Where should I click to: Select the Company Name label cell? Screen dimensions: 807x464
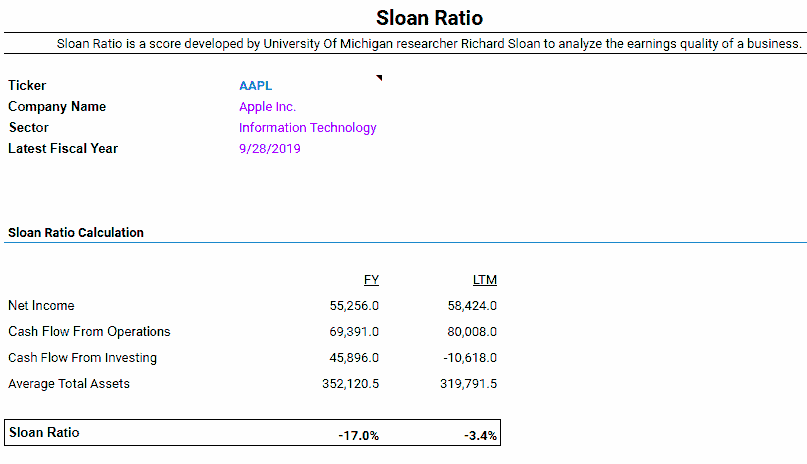pos(57,106)
